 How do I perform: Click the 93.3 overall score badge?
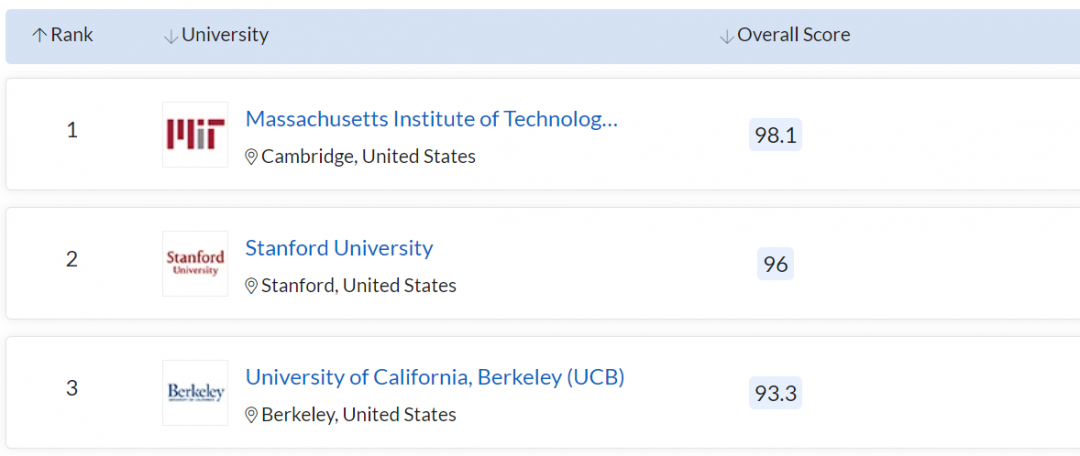[x=775, y=393]
